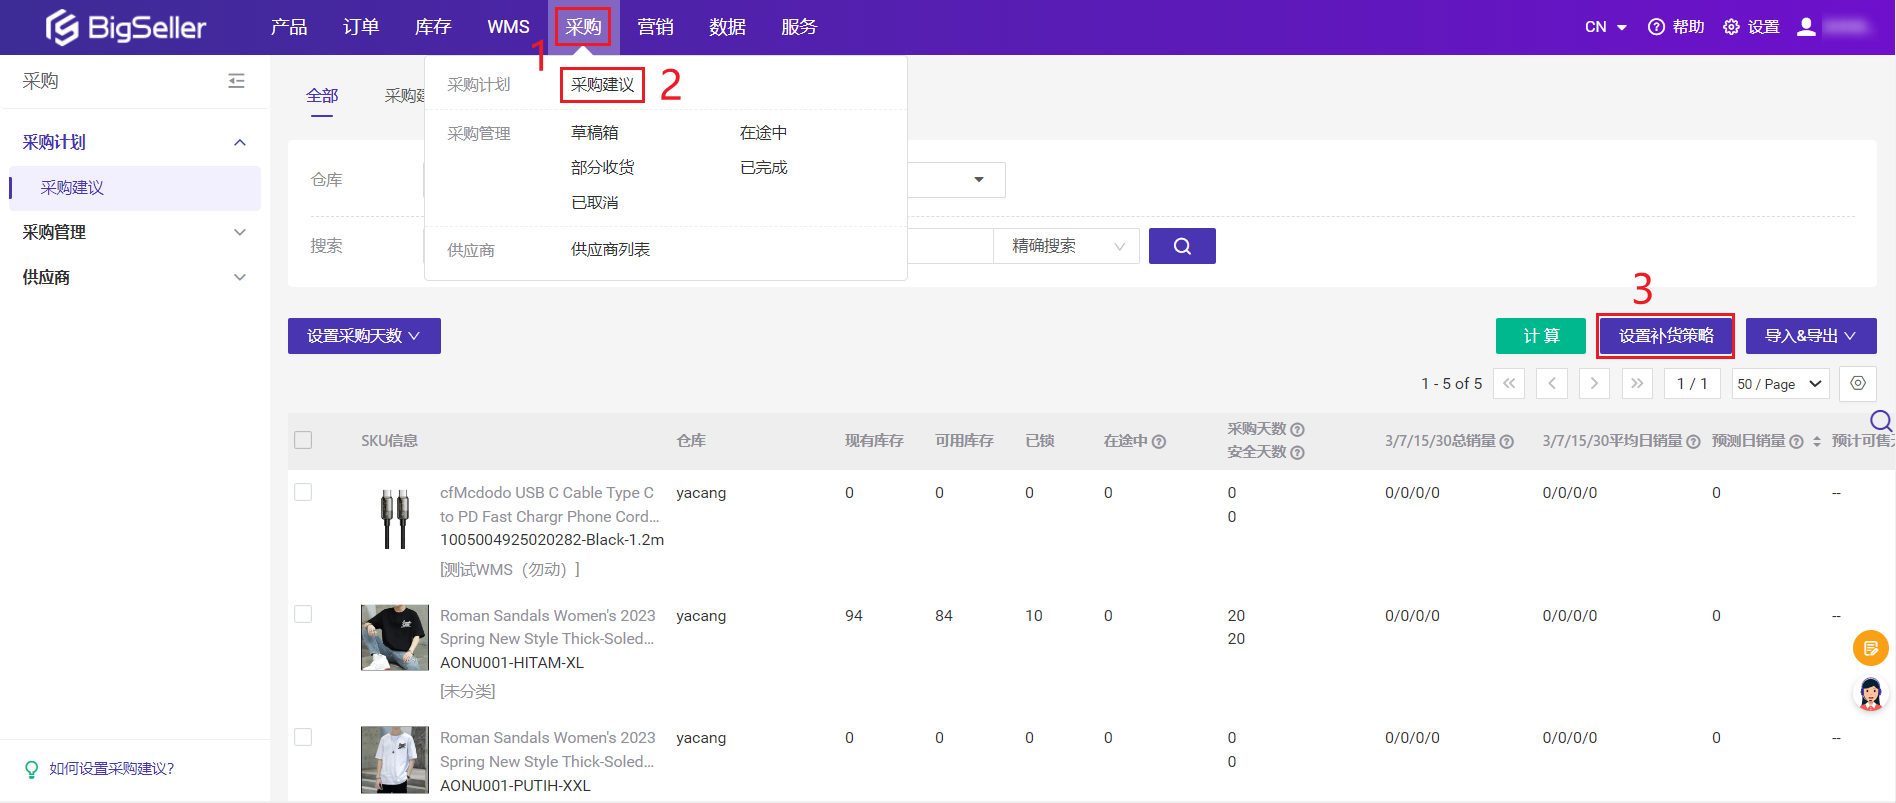This screenshot has height=803, width=1896.
Task: Click the orange feedback note icon
Action: pyautogui.click(x=1870, y=648)
